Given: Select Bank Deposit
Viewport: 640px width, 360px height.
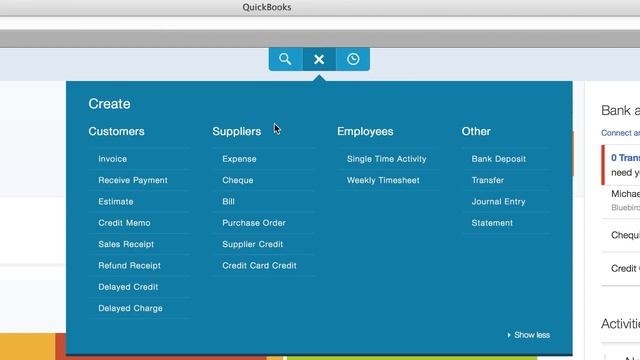Looking at the screenshot, I should (499, 159).
